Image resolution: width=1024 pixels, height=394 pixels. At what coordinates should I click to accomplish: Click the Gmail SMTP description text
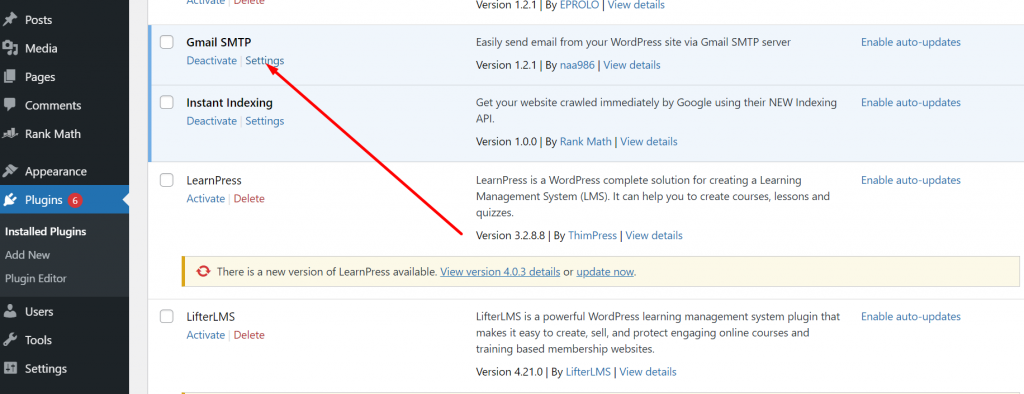tap(633, 42)
